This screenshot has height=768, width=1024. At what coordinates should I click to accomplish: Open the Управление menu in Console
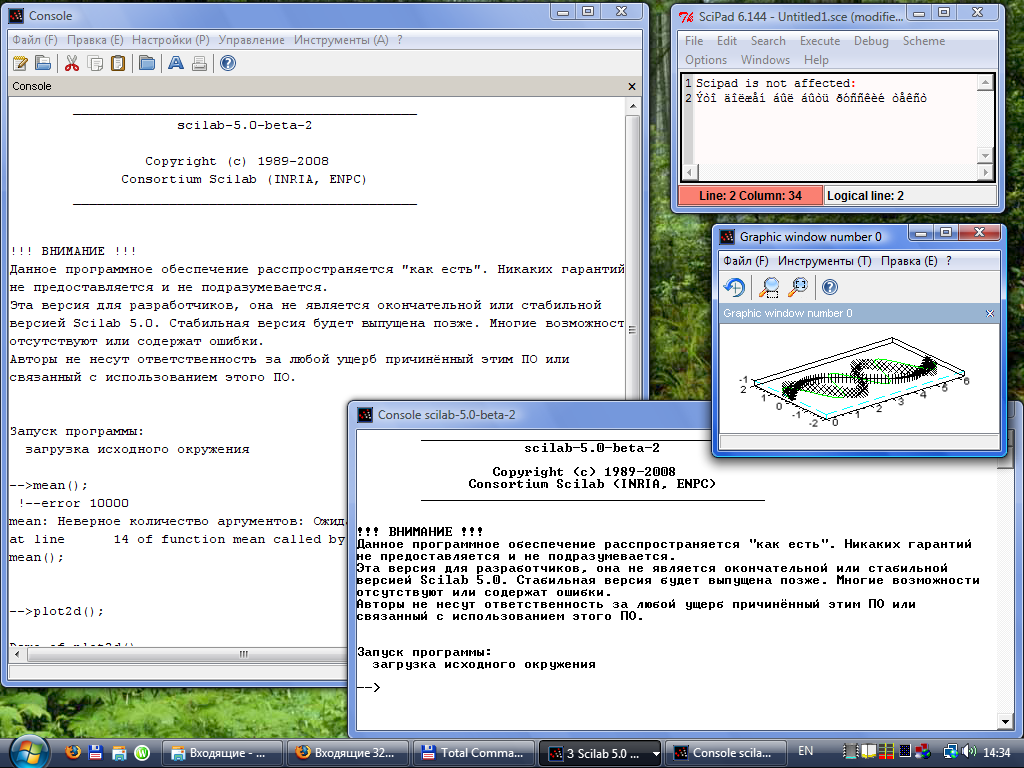(251, 40)
